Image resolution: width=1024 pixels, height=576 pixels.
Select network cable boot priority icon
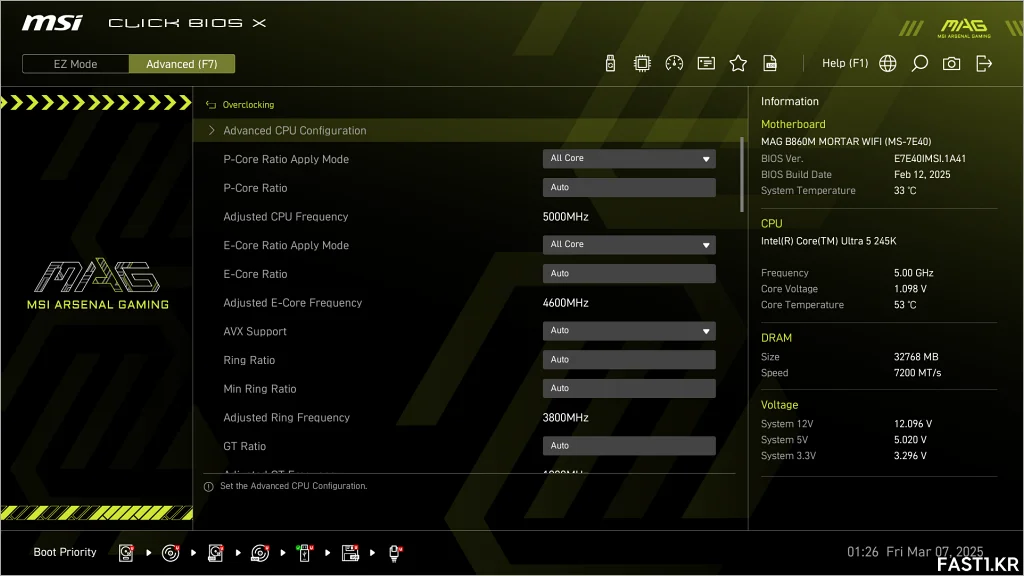395,553
